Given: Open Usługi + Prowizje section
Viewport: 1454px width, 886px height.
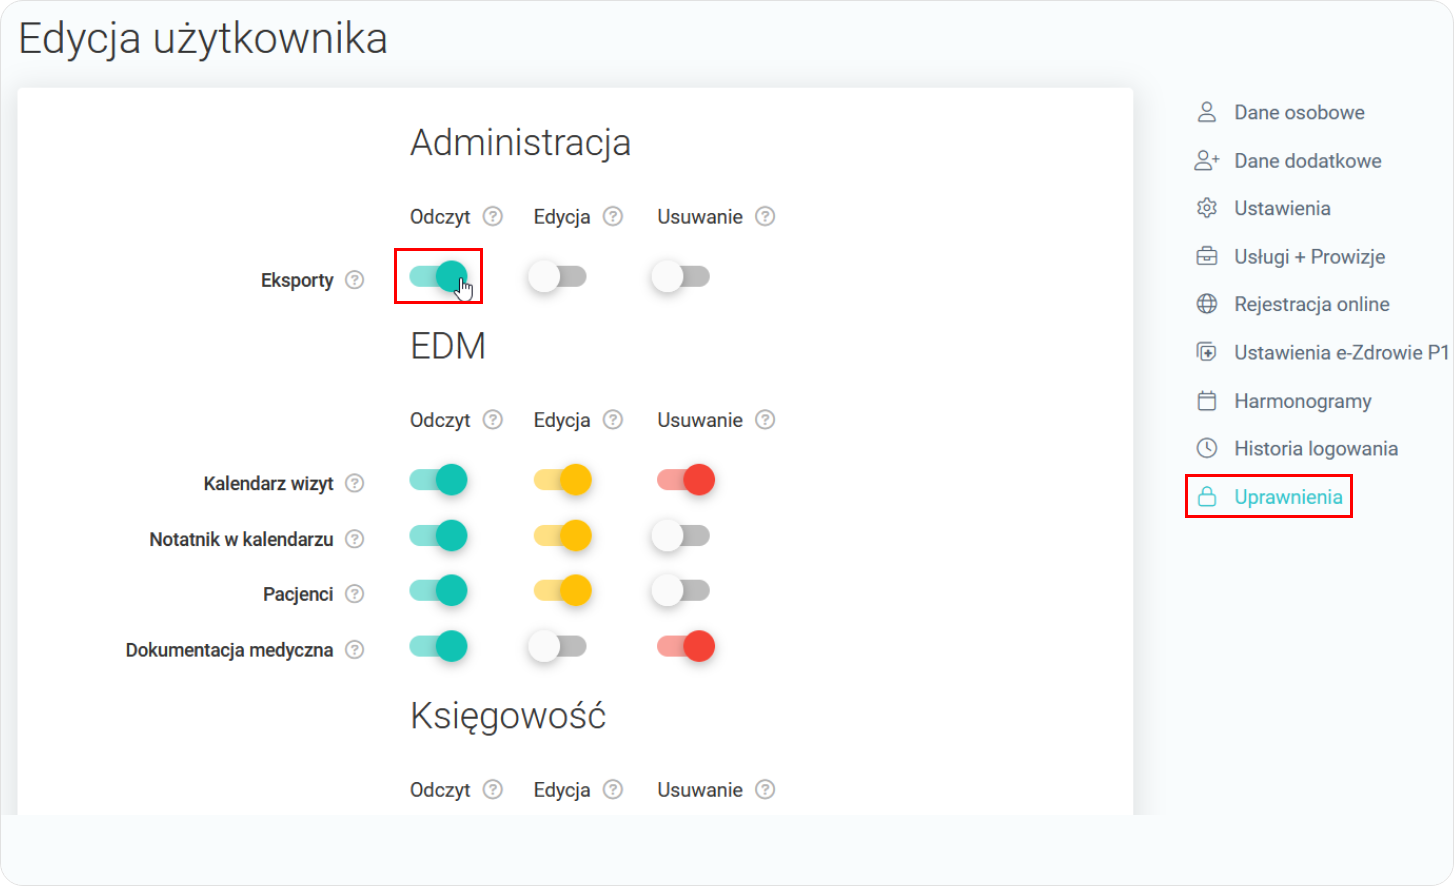Looking at the screenshot, I should coord(1309,256).
